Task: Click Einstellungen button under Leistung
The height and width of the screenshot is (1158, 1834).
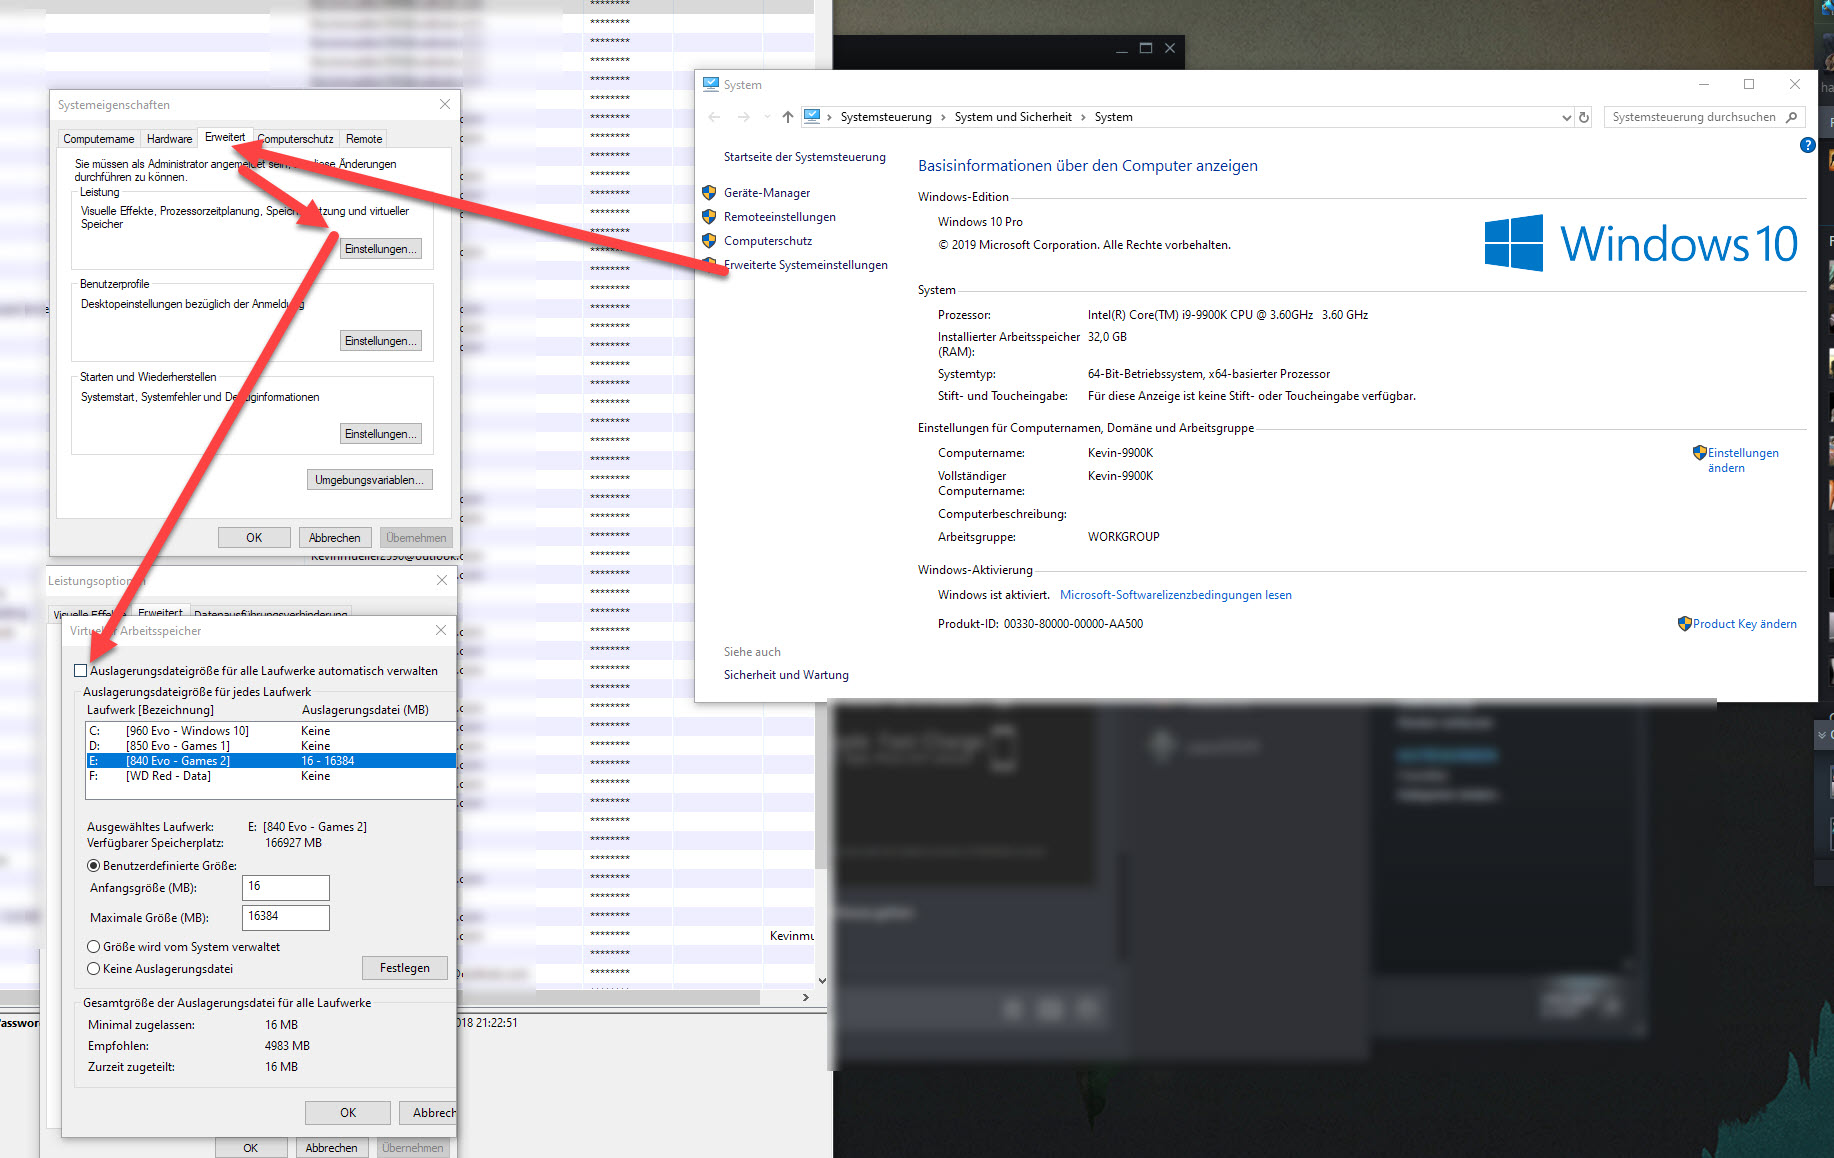Action: pos(380,249)
